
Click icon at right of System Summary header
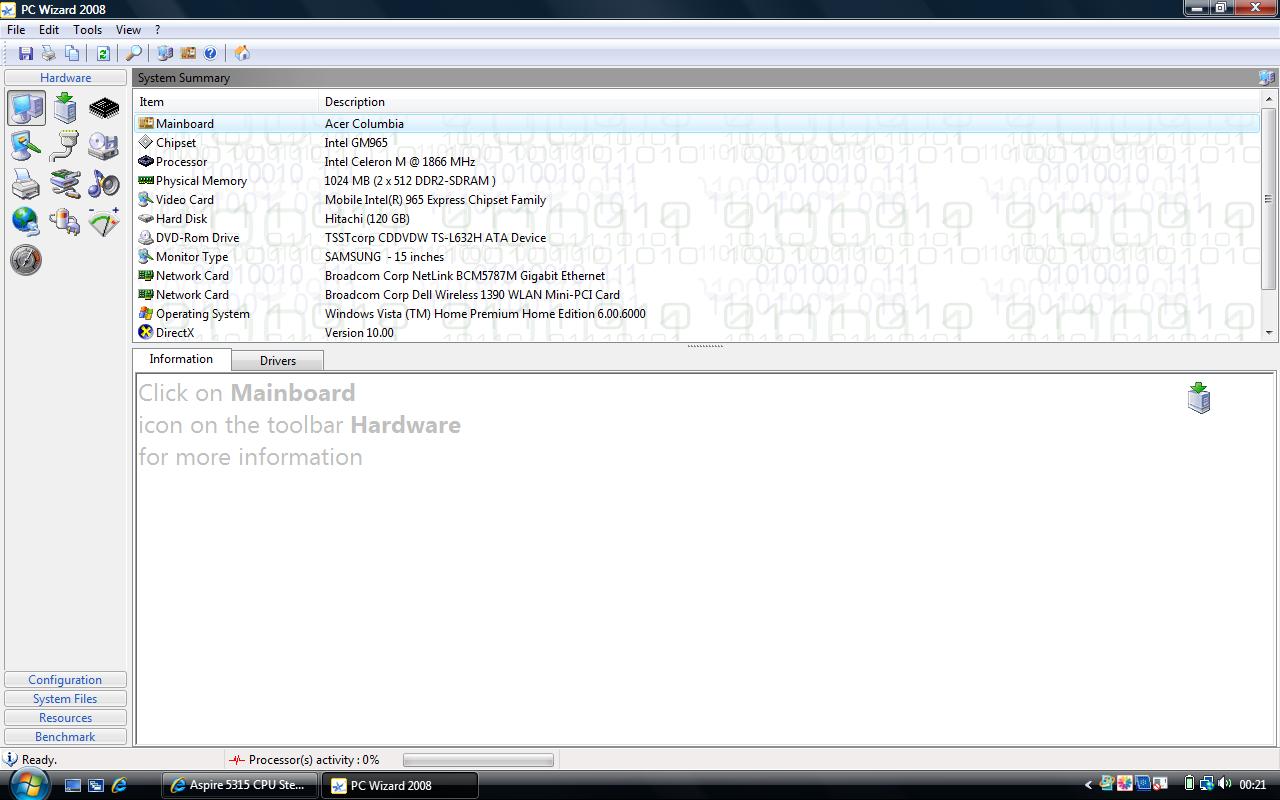click(1267, 78)
